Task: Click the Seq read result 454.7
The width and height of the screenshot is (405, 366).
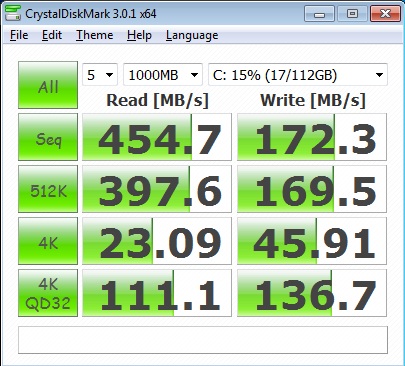Action: point(157,137)
